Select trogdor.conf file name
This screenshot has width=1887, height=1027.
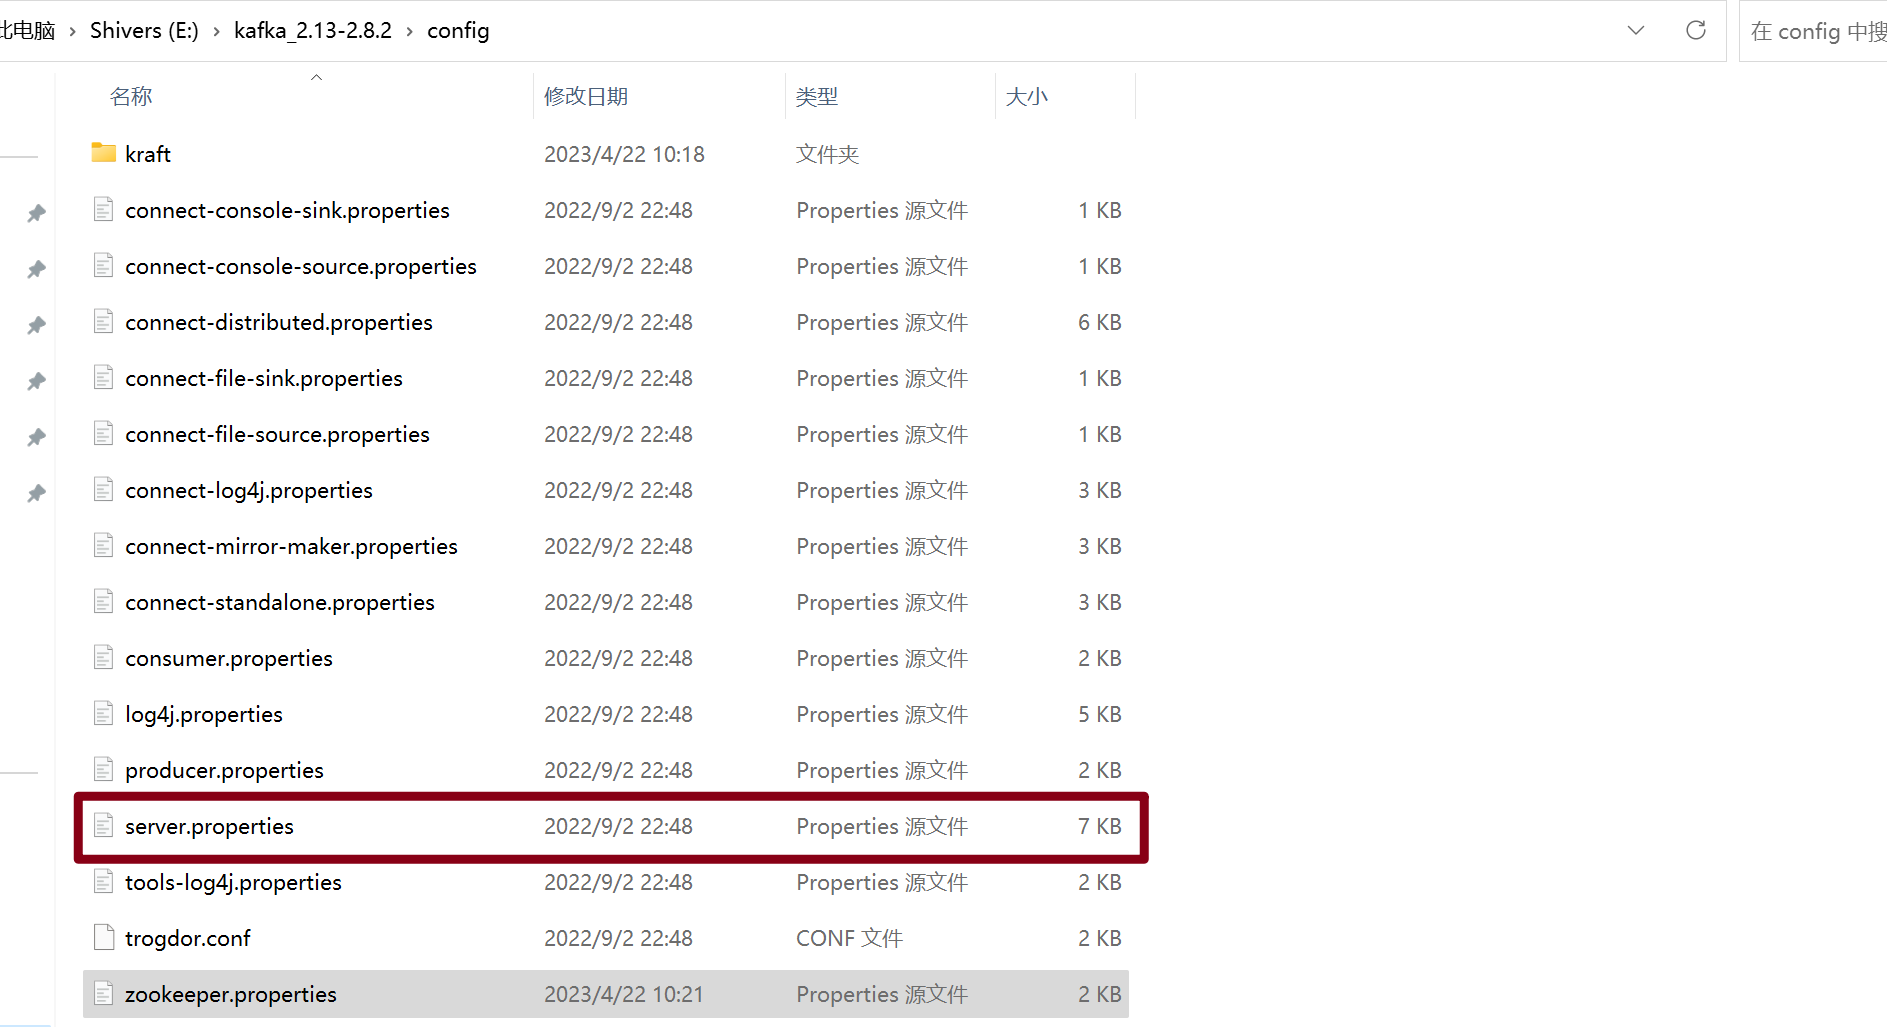click(188, 938)
